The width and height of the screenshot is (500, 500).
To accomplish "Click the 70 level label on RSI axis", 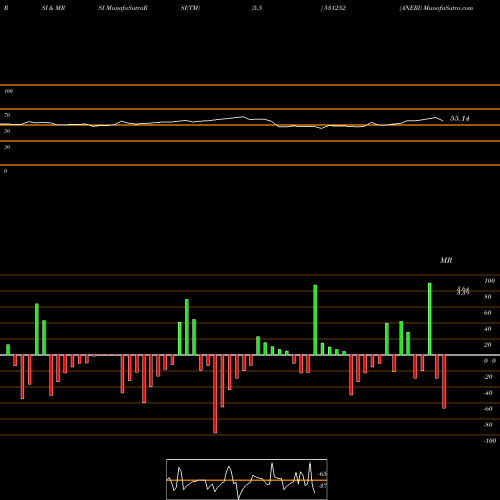I will [7, 115].
